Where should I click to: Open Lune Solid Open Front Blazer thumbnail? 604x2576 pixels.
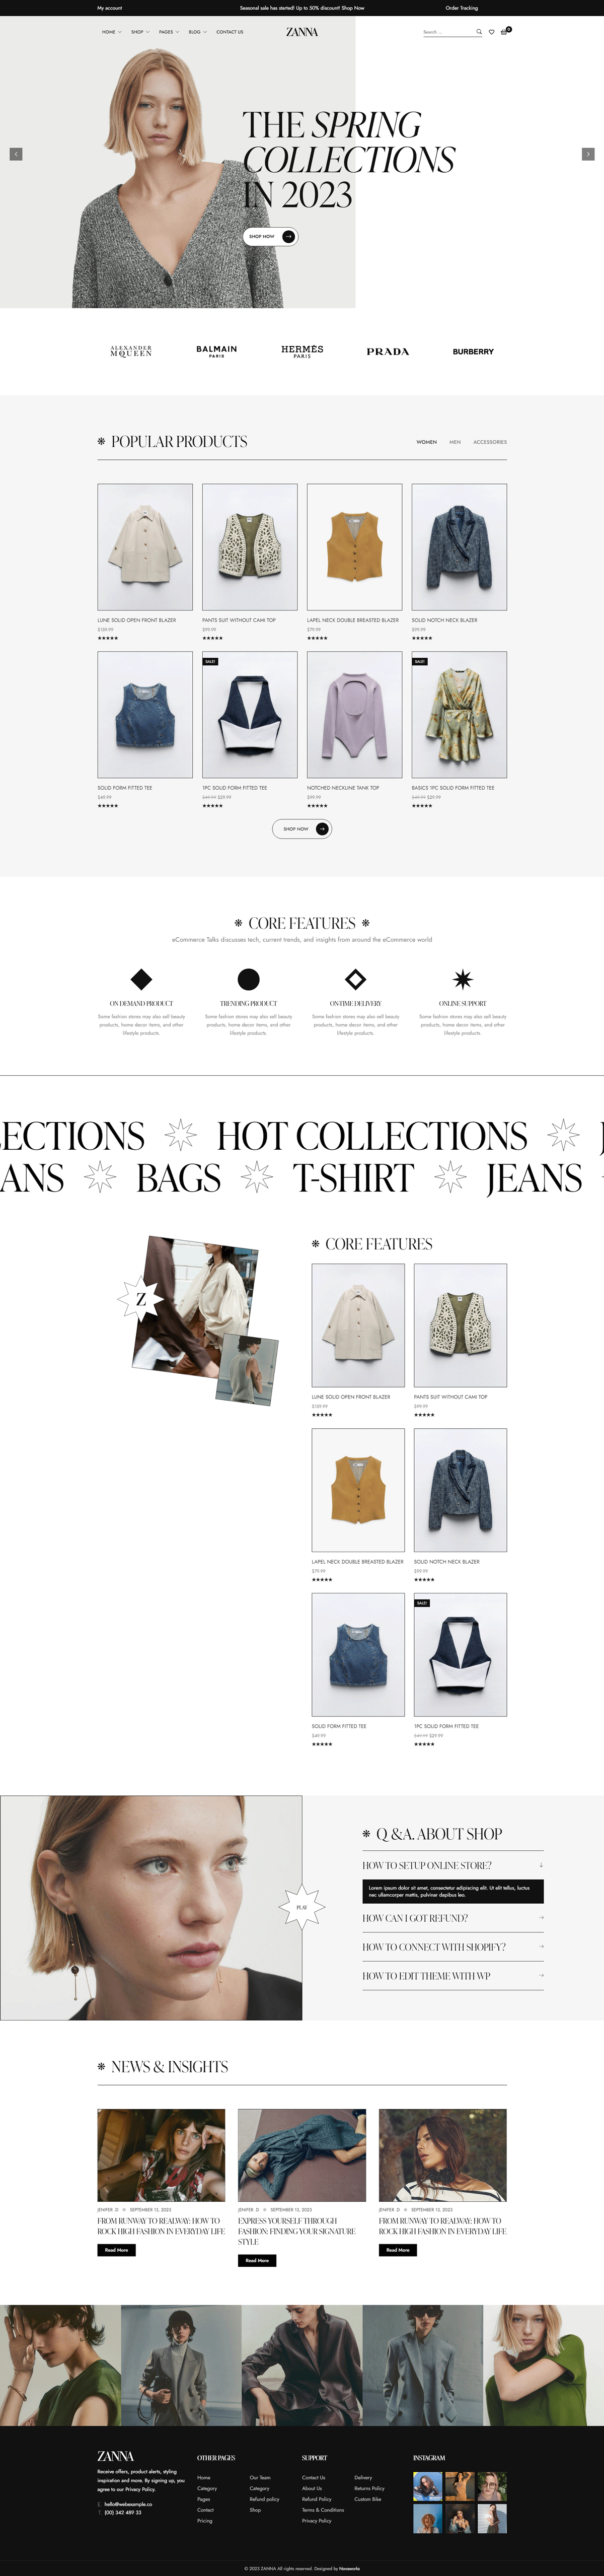pos(145,547)
